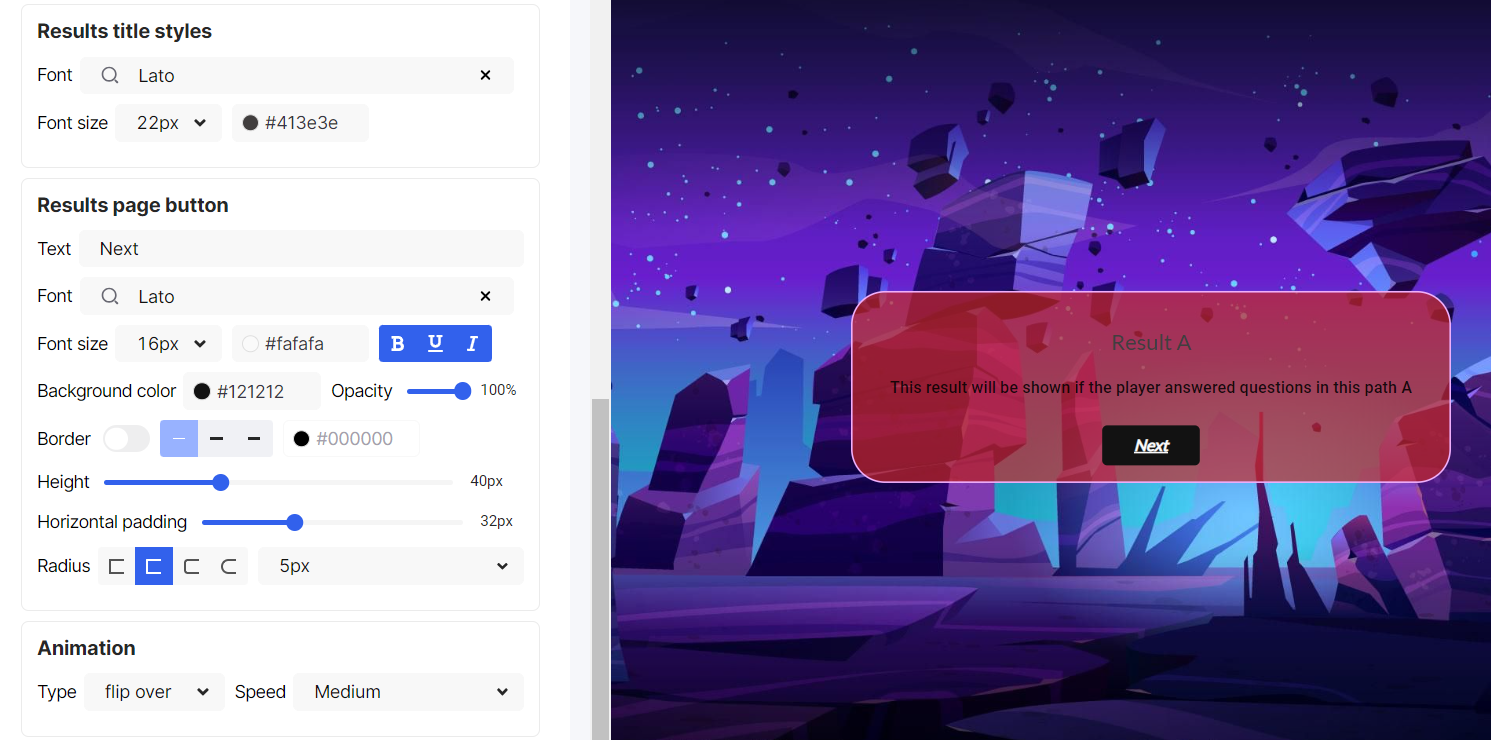Screen dimensions: 1491x740
Task: Open animation Speed Medium dropdown
Action: tap(408, 692)
